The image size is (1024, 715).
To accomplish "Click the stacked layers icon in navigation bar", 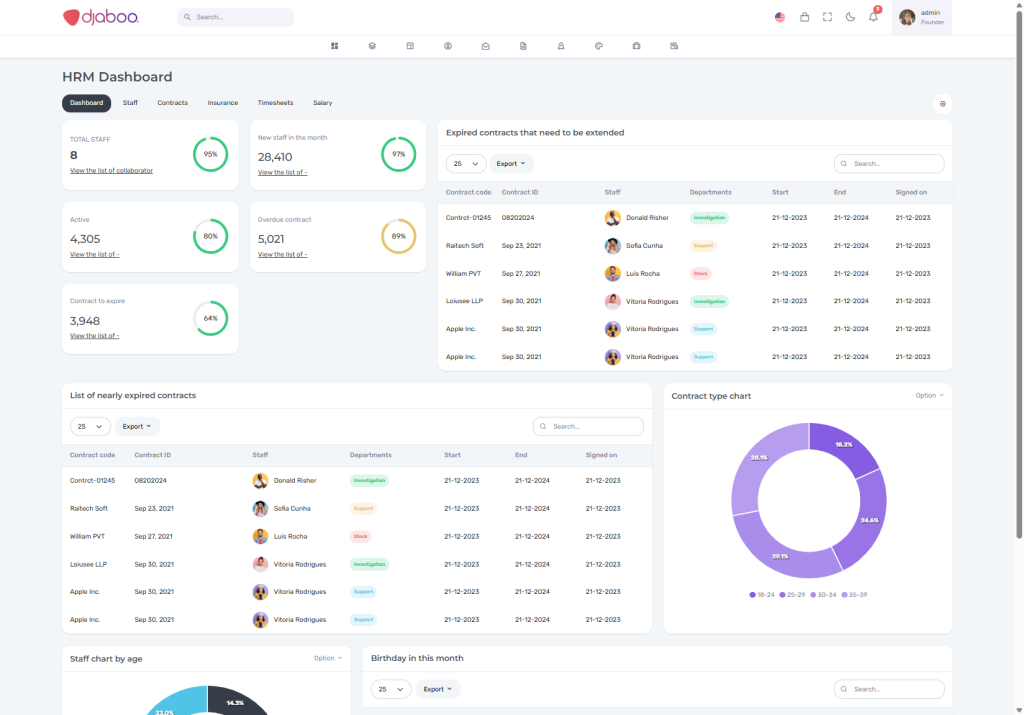I will [x=372, y=46].
